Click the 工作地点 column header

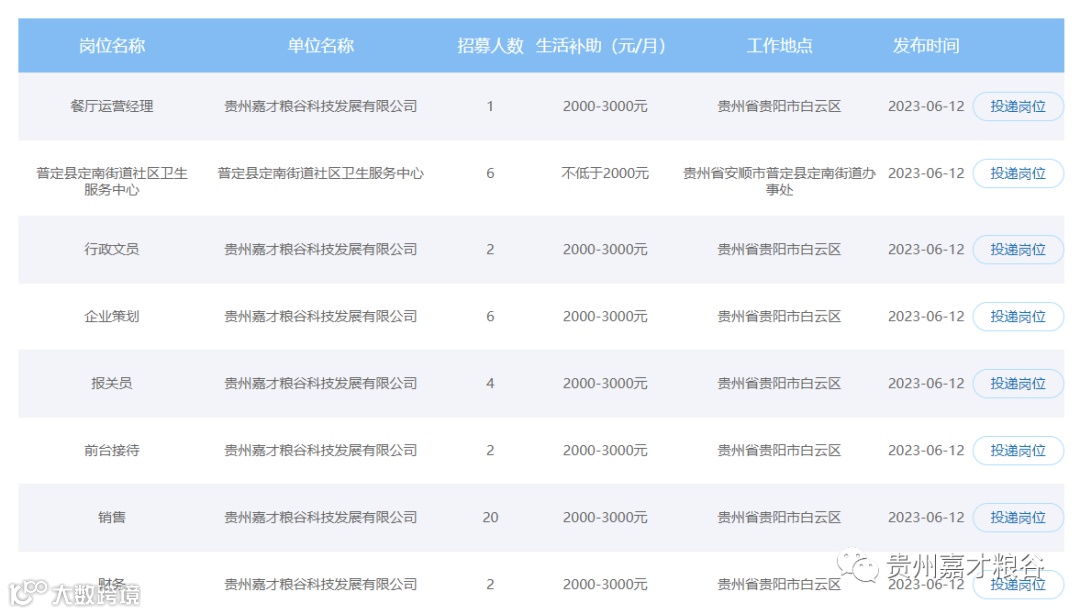(x=780, y=46)
